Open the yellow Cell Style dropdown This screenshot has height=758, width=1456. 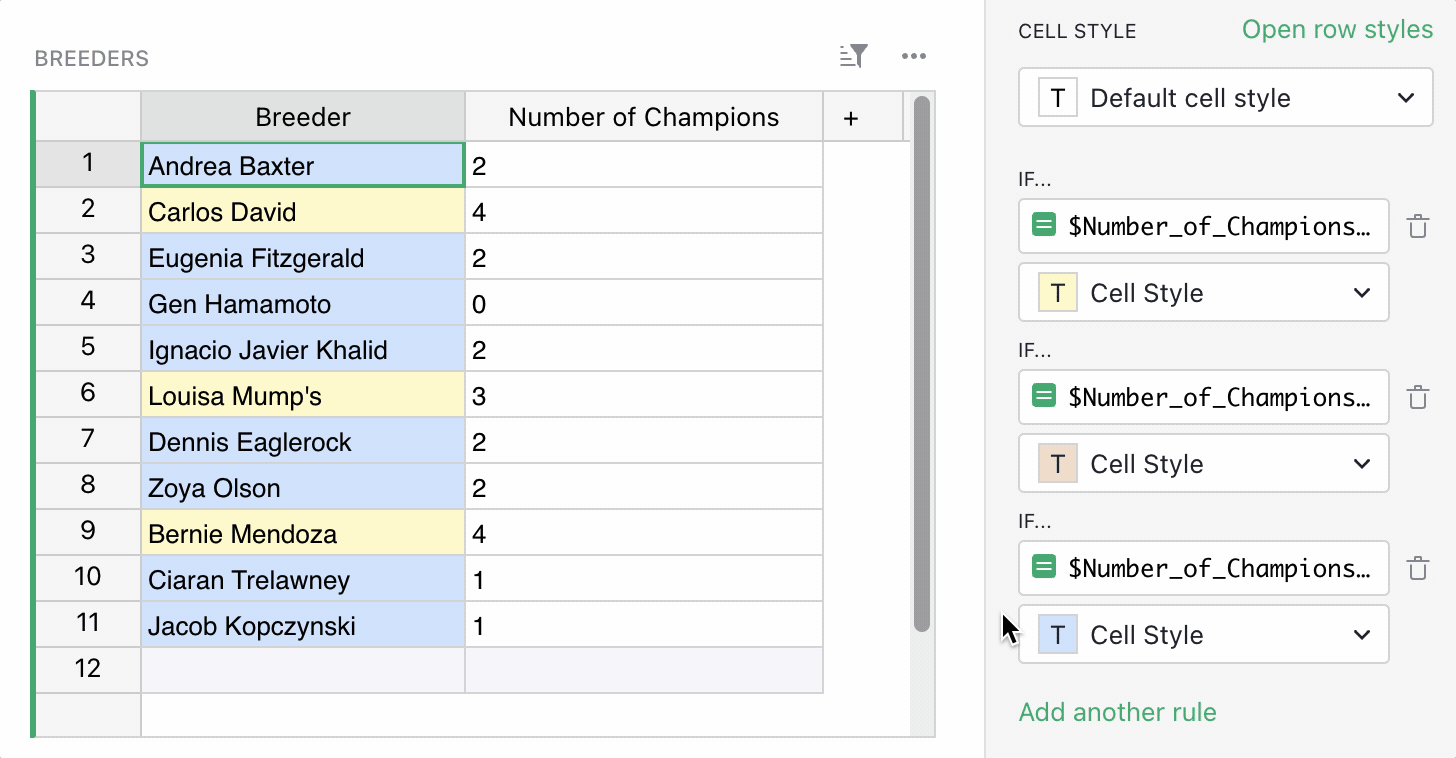(x=1361, y=292)
